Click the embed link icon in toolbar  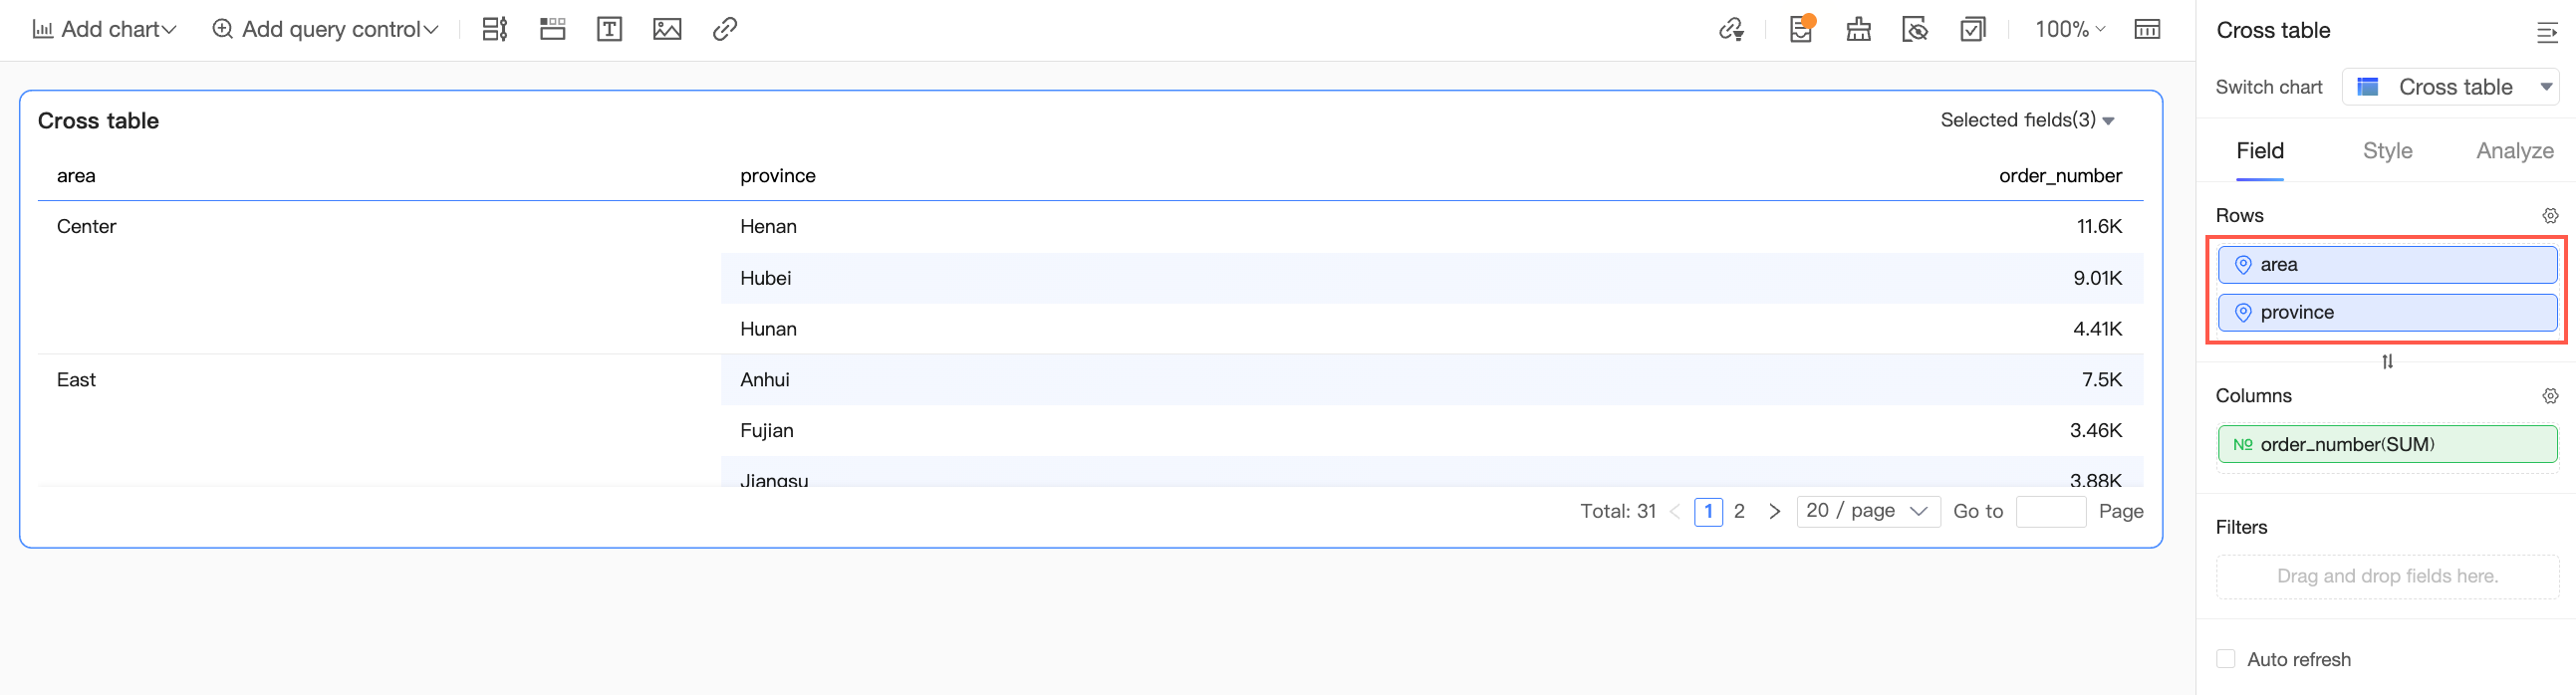tap(725, 29)
